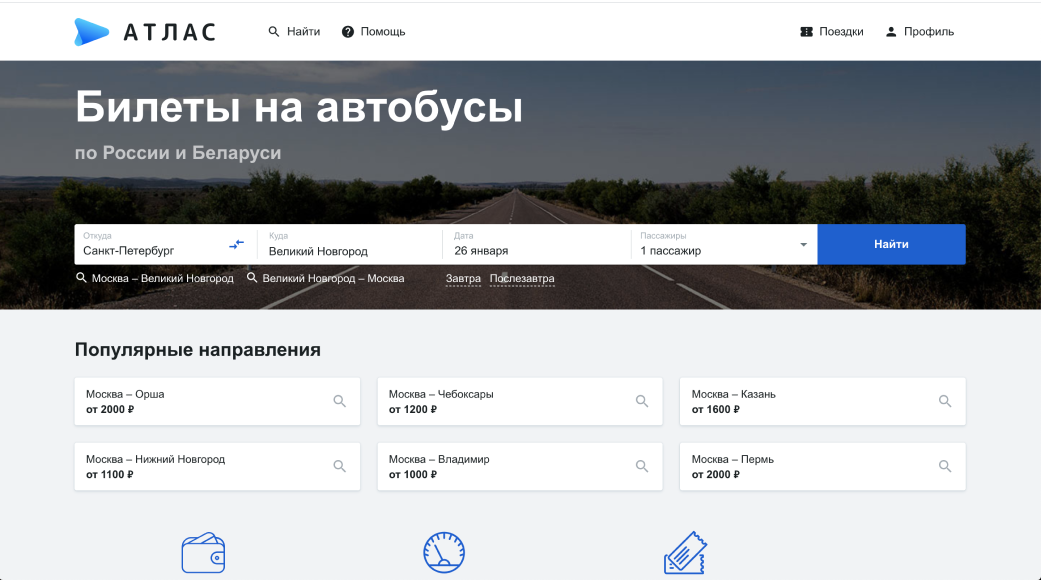Click the price от 1100 ₽
This screenshot has width=1041, height=580.
coord(110,474)
